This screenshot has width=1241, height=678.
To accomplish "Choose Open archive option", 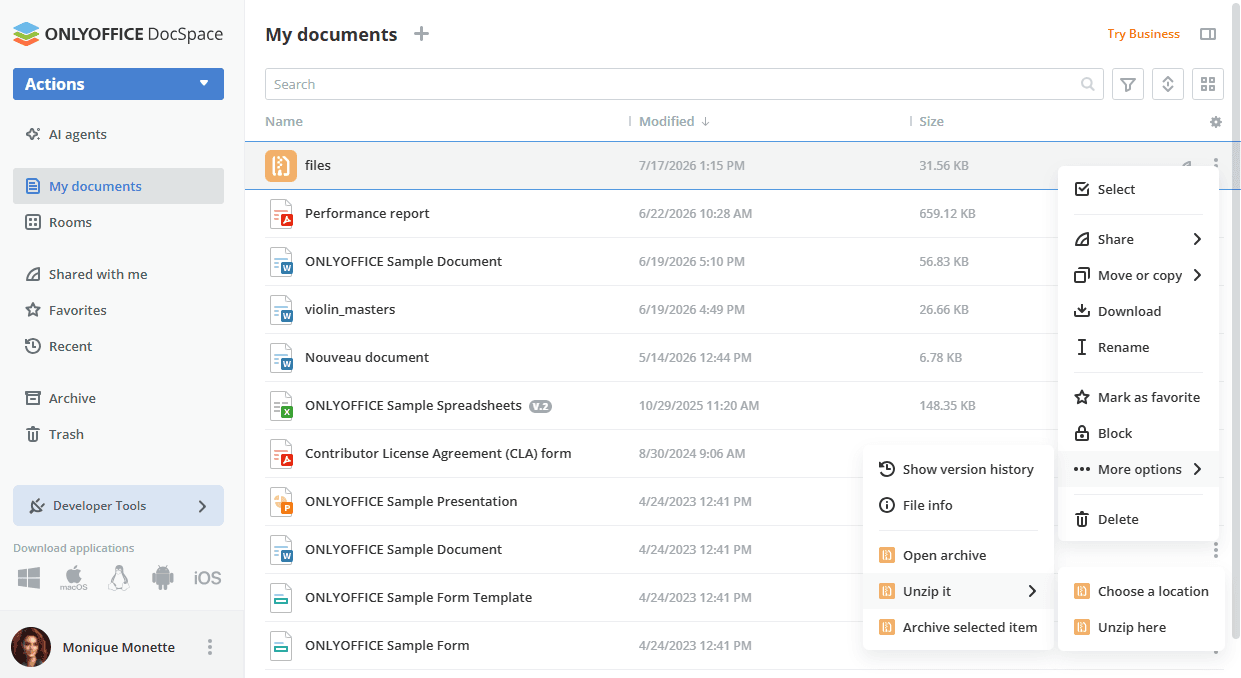I will [x=958, y=555].
